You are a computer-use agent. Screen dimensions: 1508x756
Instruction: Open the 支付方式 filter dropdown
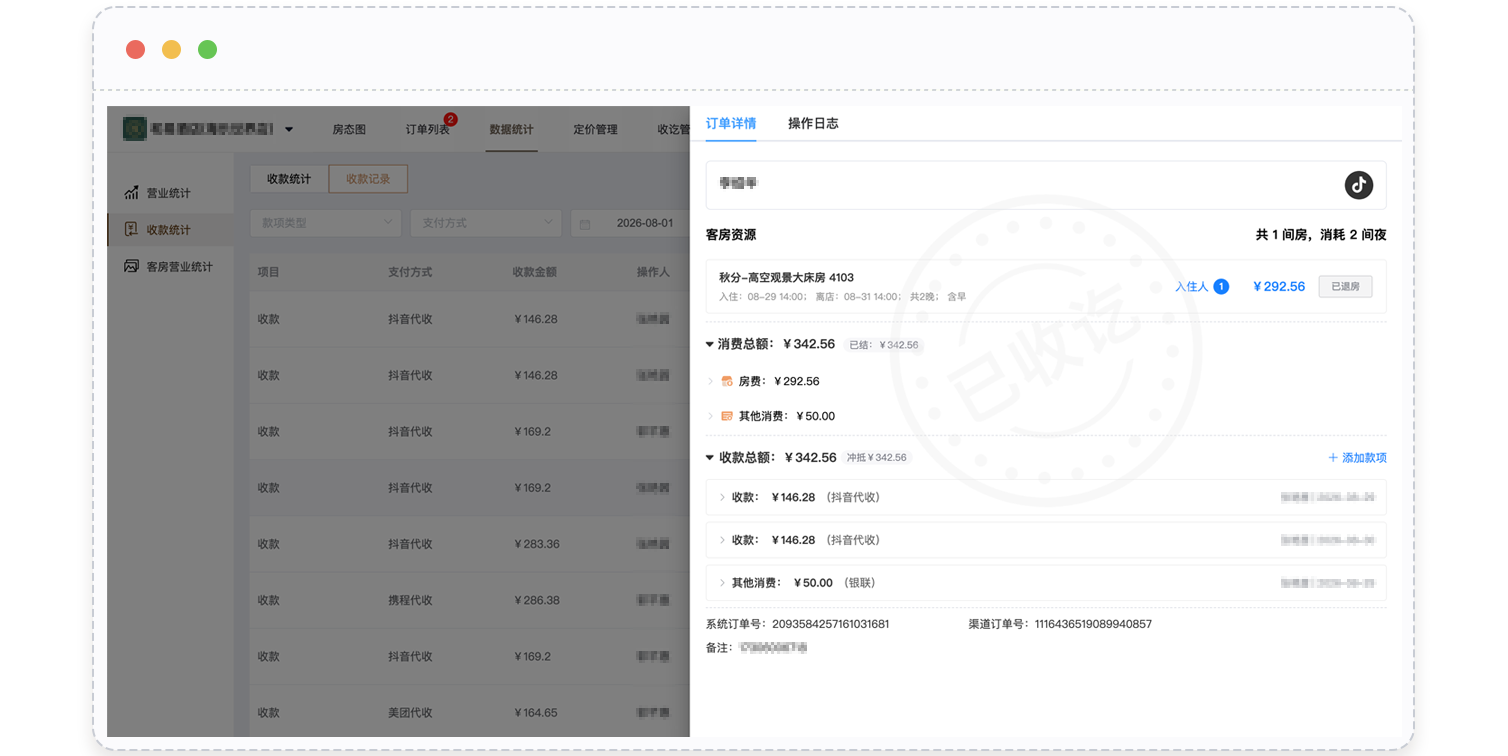[x=486, y=223]
